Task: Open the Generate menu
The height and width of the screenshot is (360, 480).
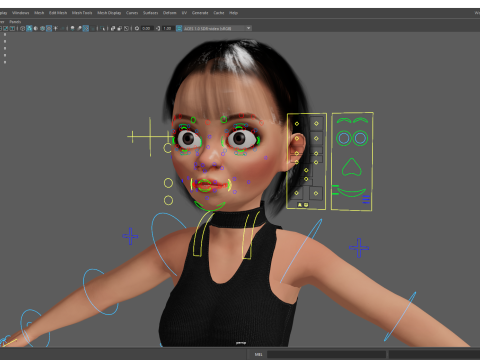Action: click(200, 13)
